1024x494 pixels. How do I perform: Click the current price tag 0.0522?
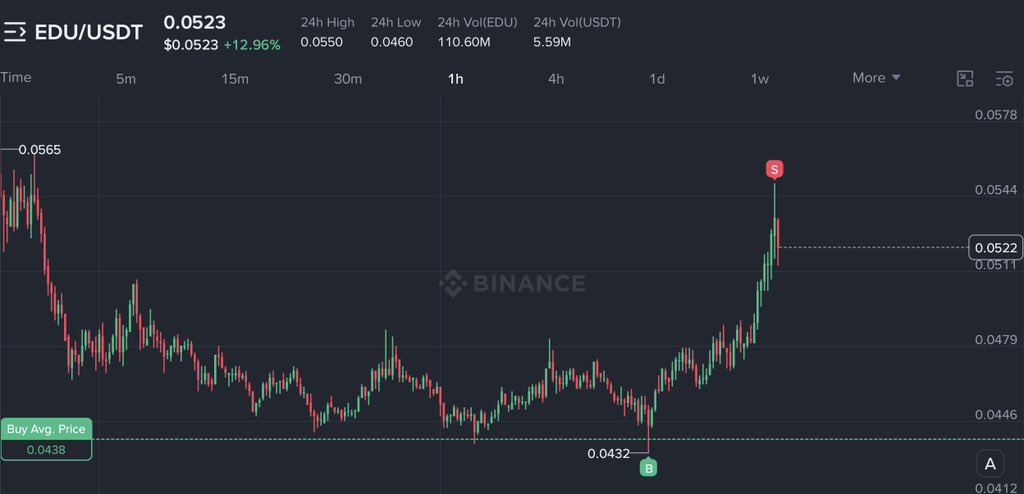996,248
